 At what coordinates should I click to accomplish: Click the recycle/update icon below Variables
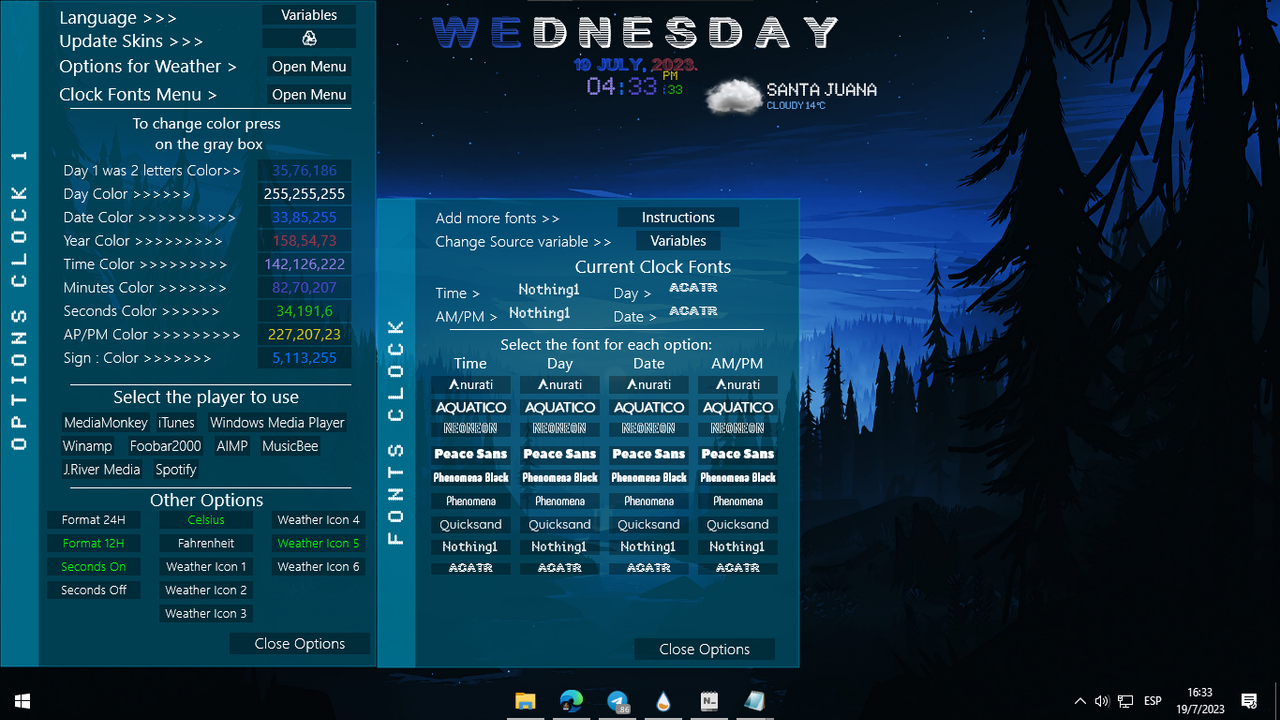pos(308,37)
